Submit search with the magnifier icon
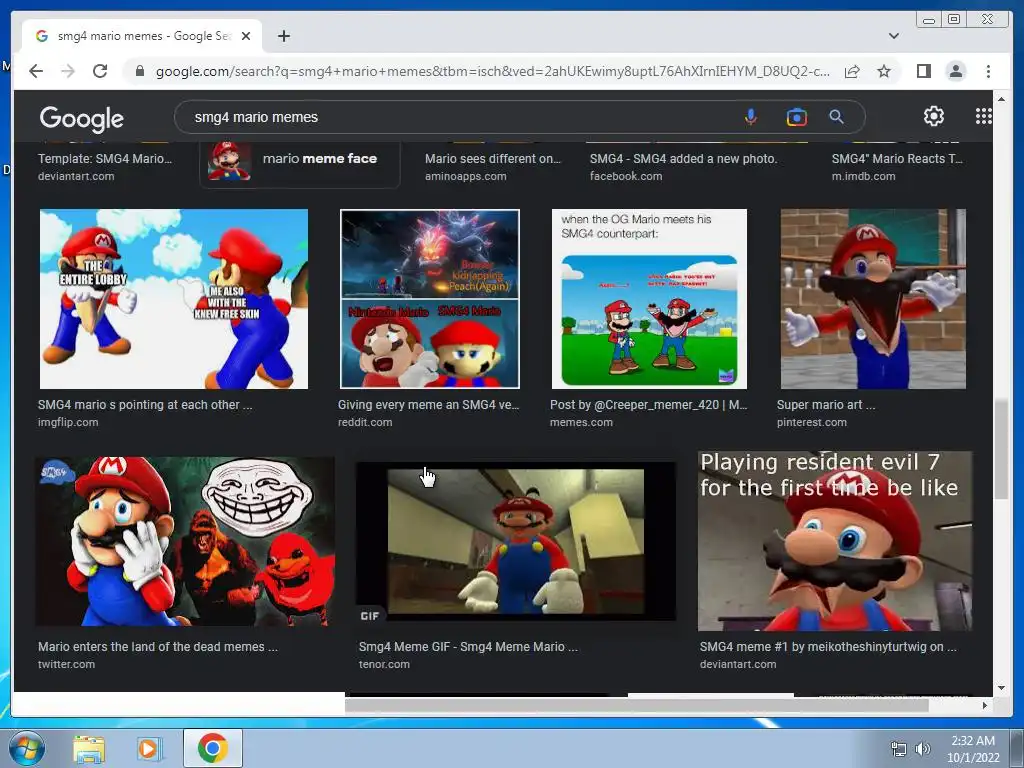This screenshot has width=1024, height=768. pos(836,117)
